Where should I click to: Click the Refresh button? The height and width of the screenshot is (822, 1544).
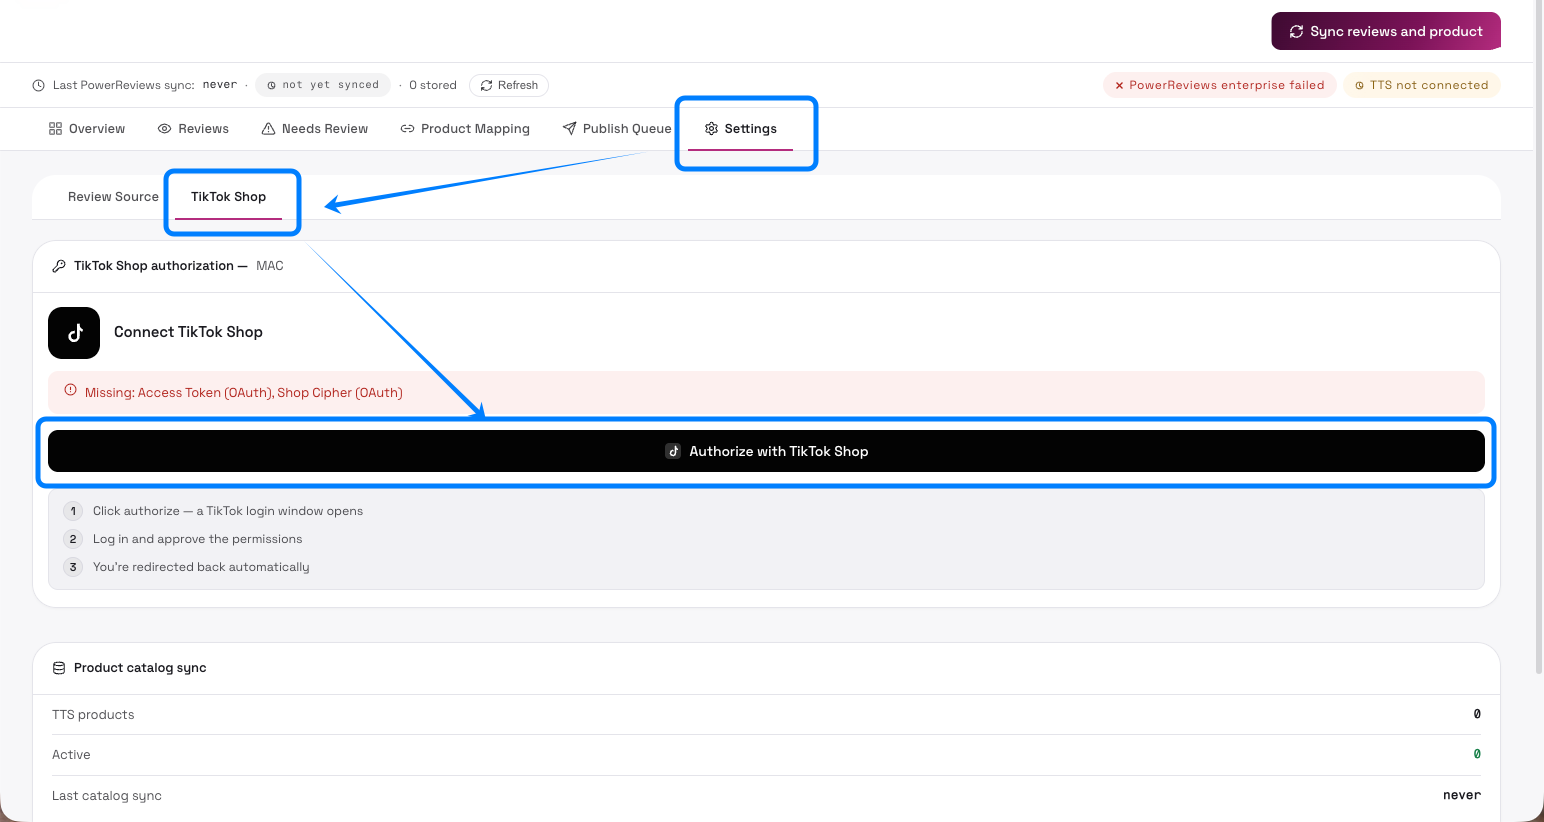(509, 85)
